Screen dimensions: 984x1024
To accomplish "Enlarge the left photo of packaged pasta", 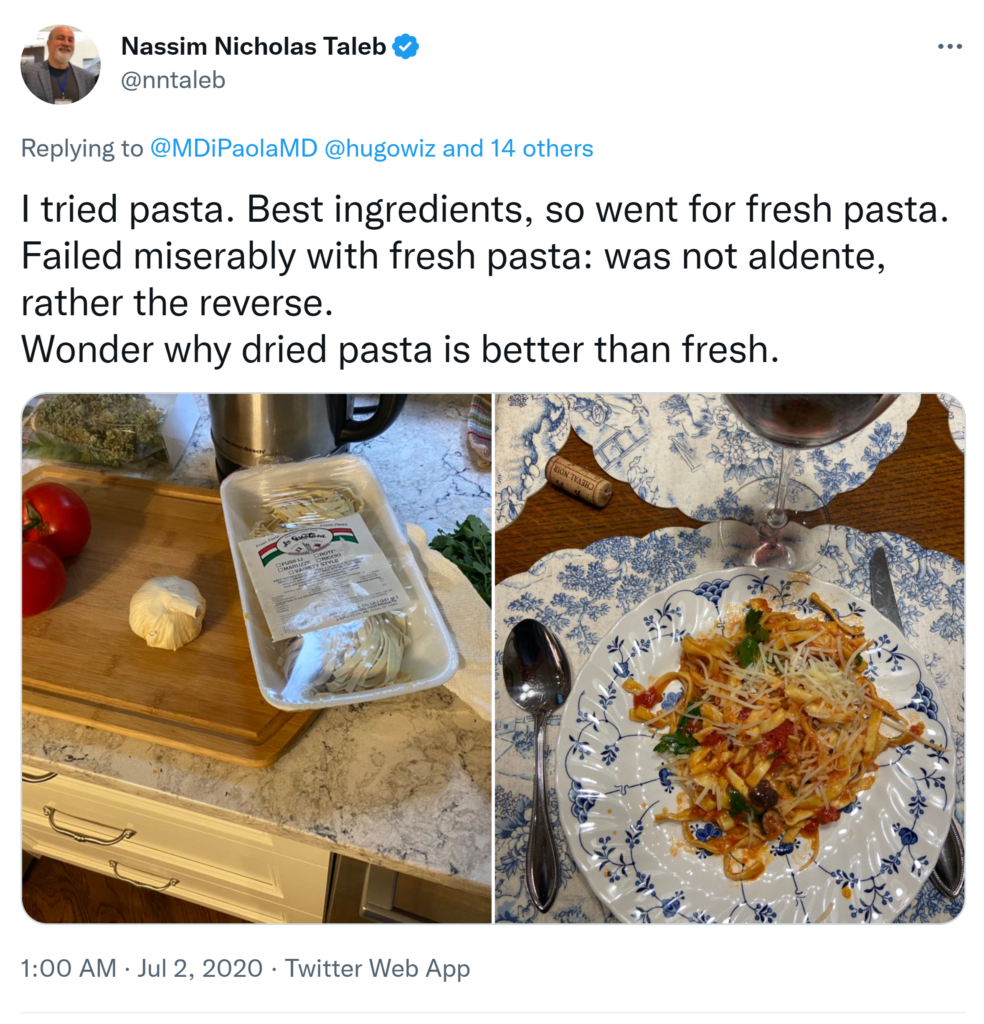I will (256, 657).
